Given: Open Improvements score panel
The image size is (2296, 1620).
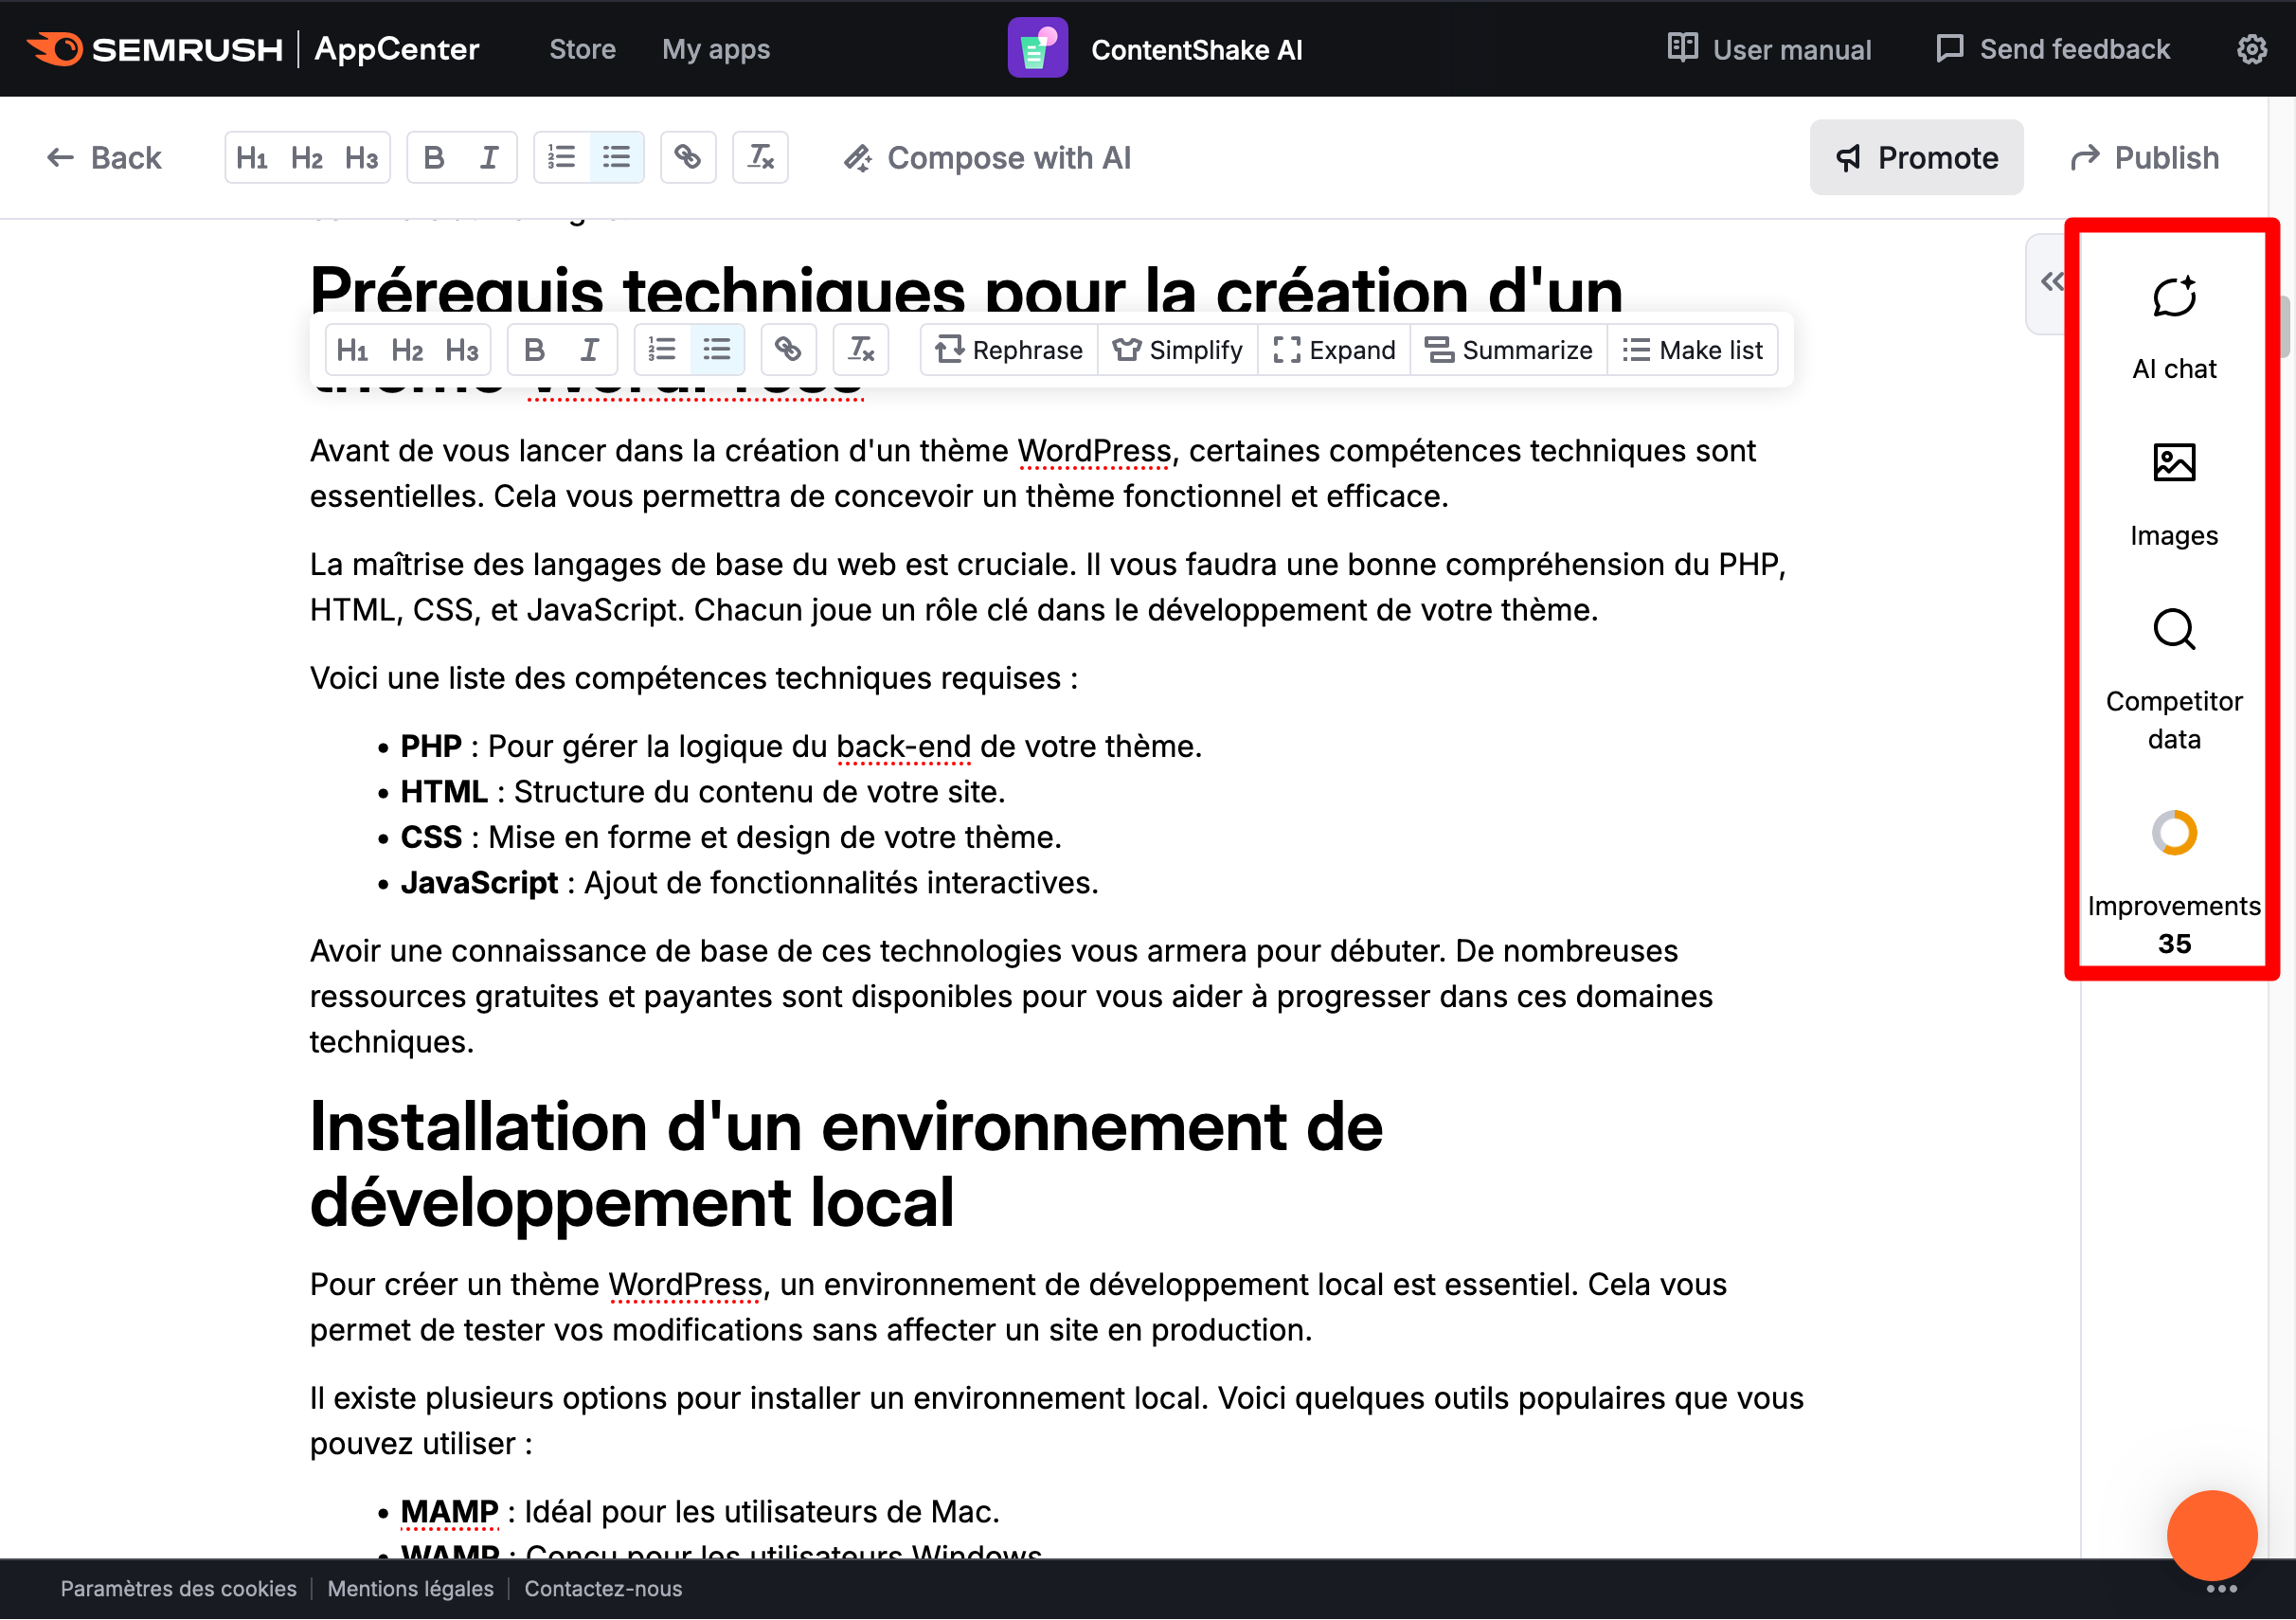Looking at the screenshot, I should pos(2174,884).
